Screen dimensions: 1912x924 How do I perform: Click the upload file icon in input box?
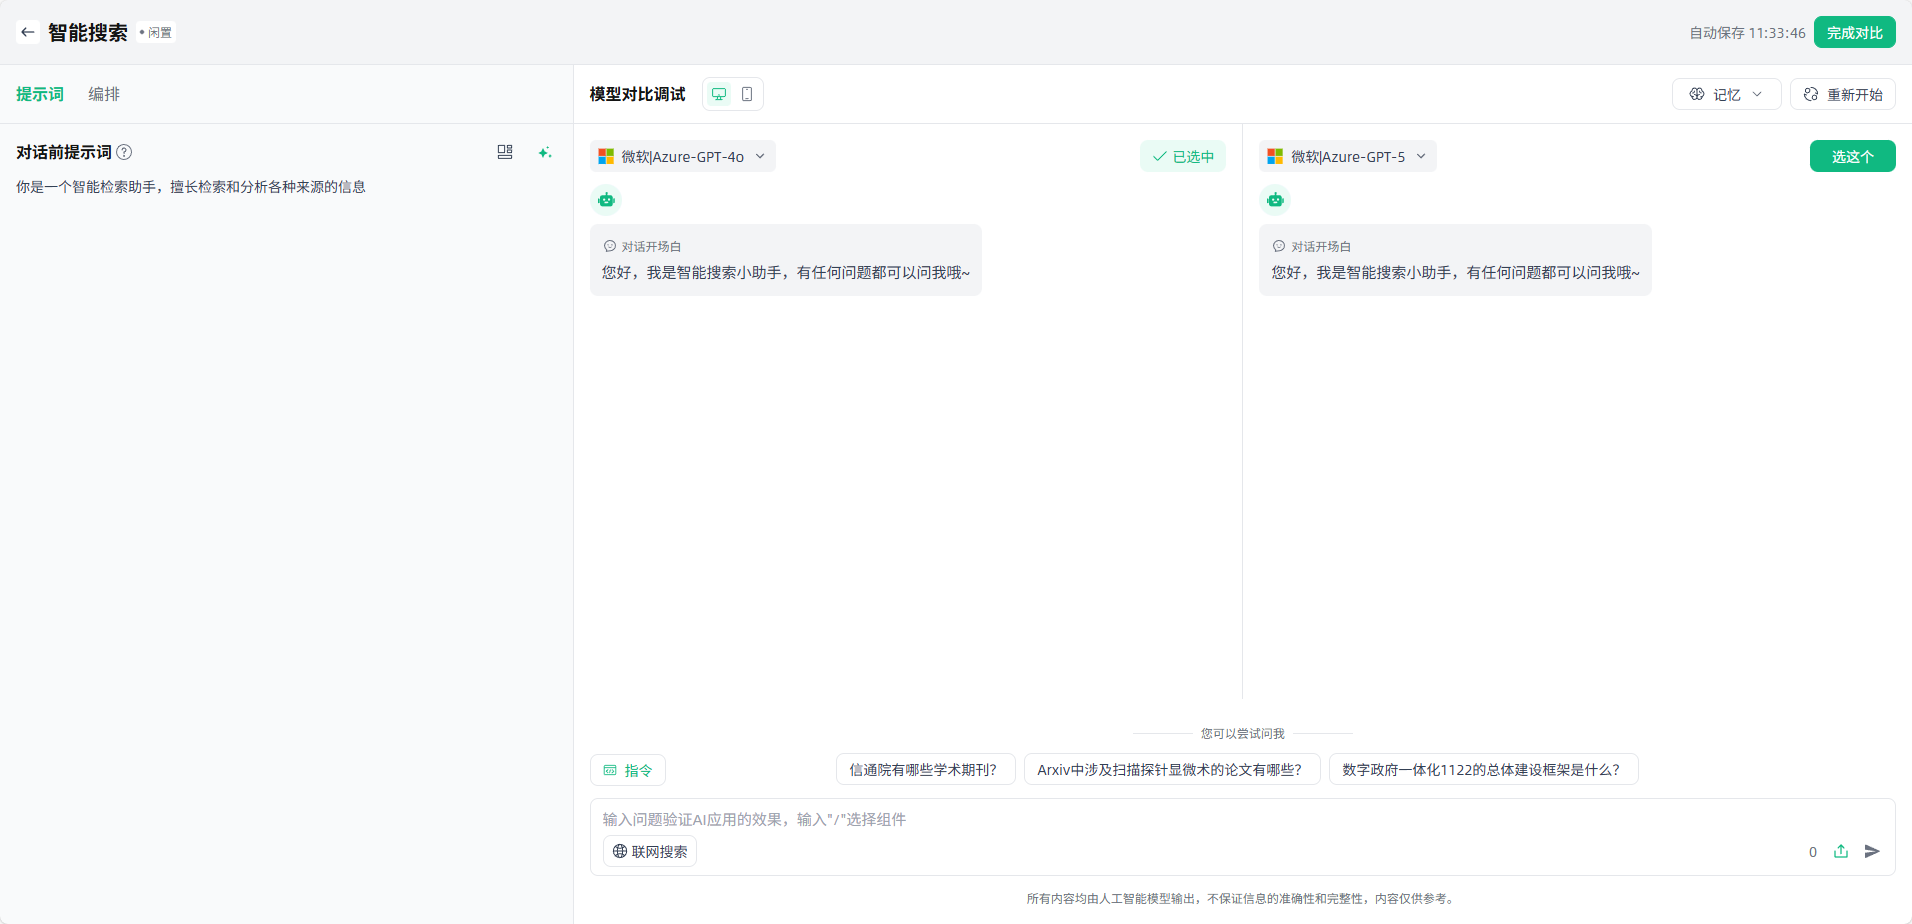(x=1841, y=851)
